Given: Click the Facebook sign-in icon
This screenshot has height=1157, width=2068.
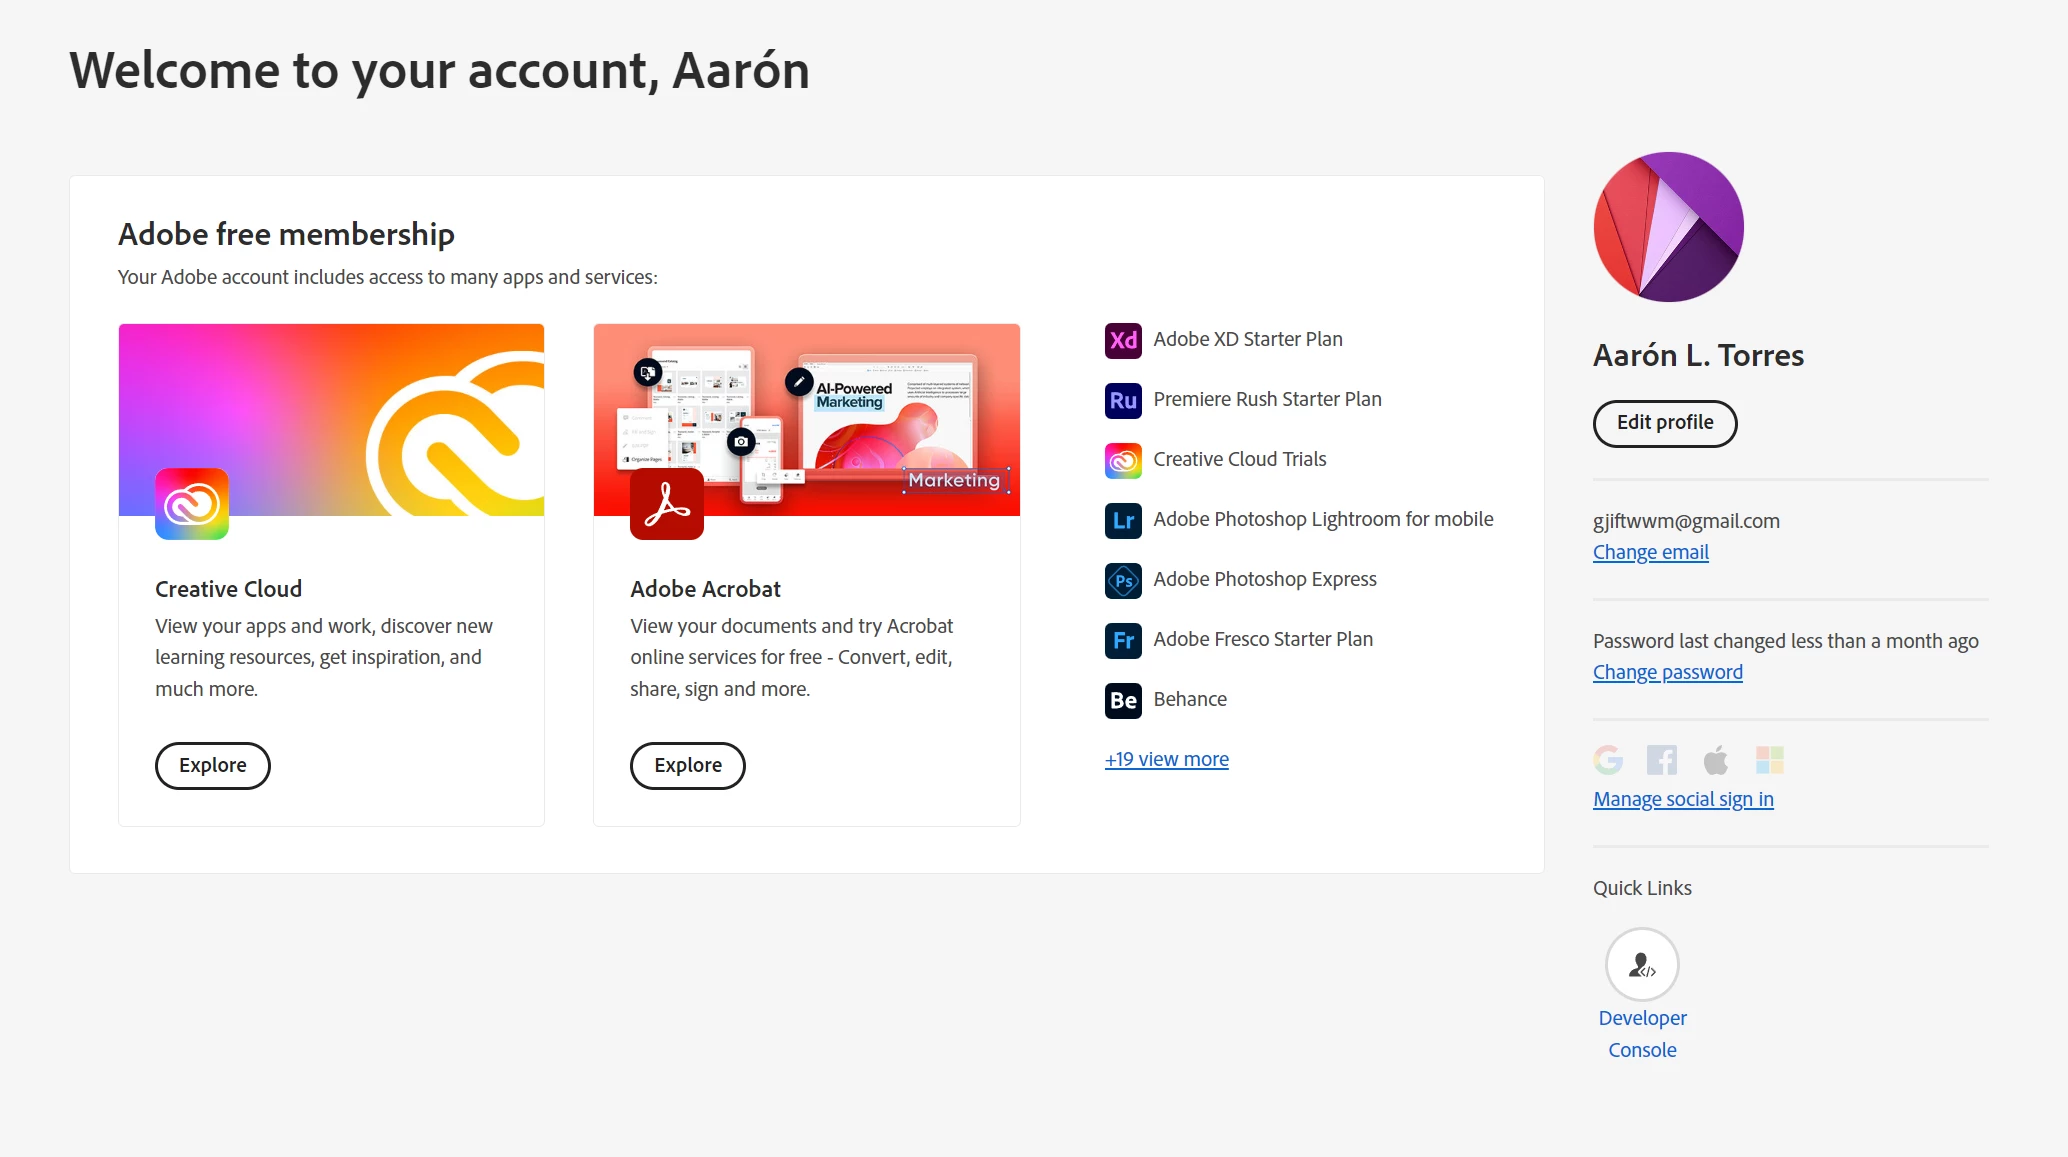Looking at the screenshot, I should click(1662, 760).
